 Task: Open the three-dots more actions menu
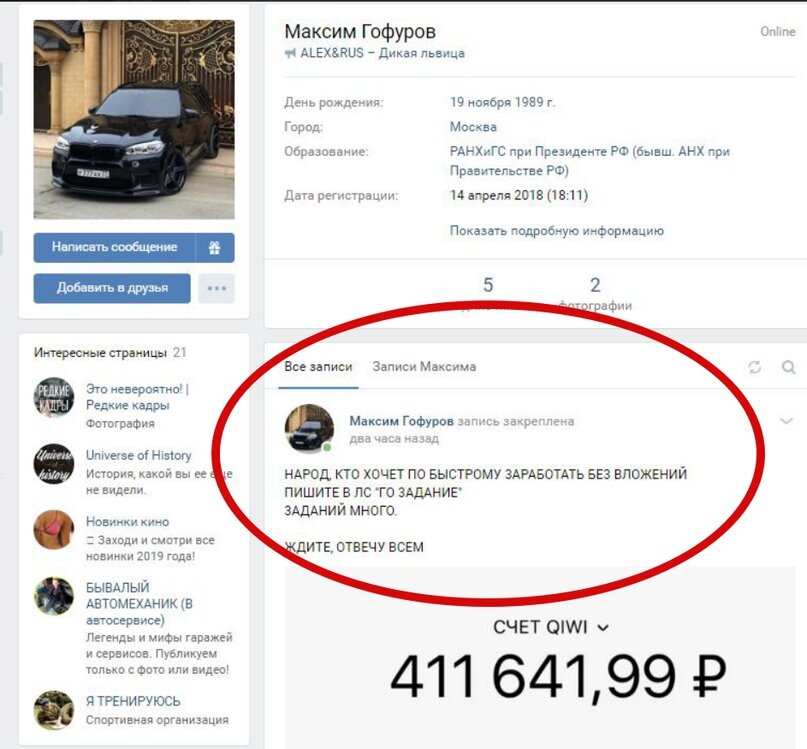[x=216, y=288]
